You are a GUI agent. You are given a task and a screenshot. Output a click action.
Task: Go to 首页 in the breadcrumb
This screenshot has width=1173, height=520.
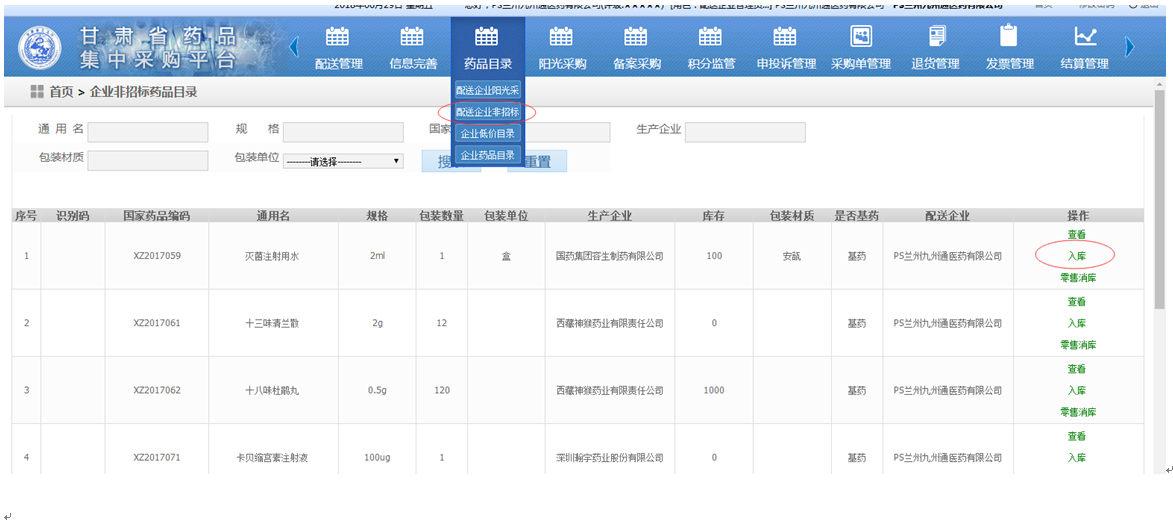tap(61, 92)
